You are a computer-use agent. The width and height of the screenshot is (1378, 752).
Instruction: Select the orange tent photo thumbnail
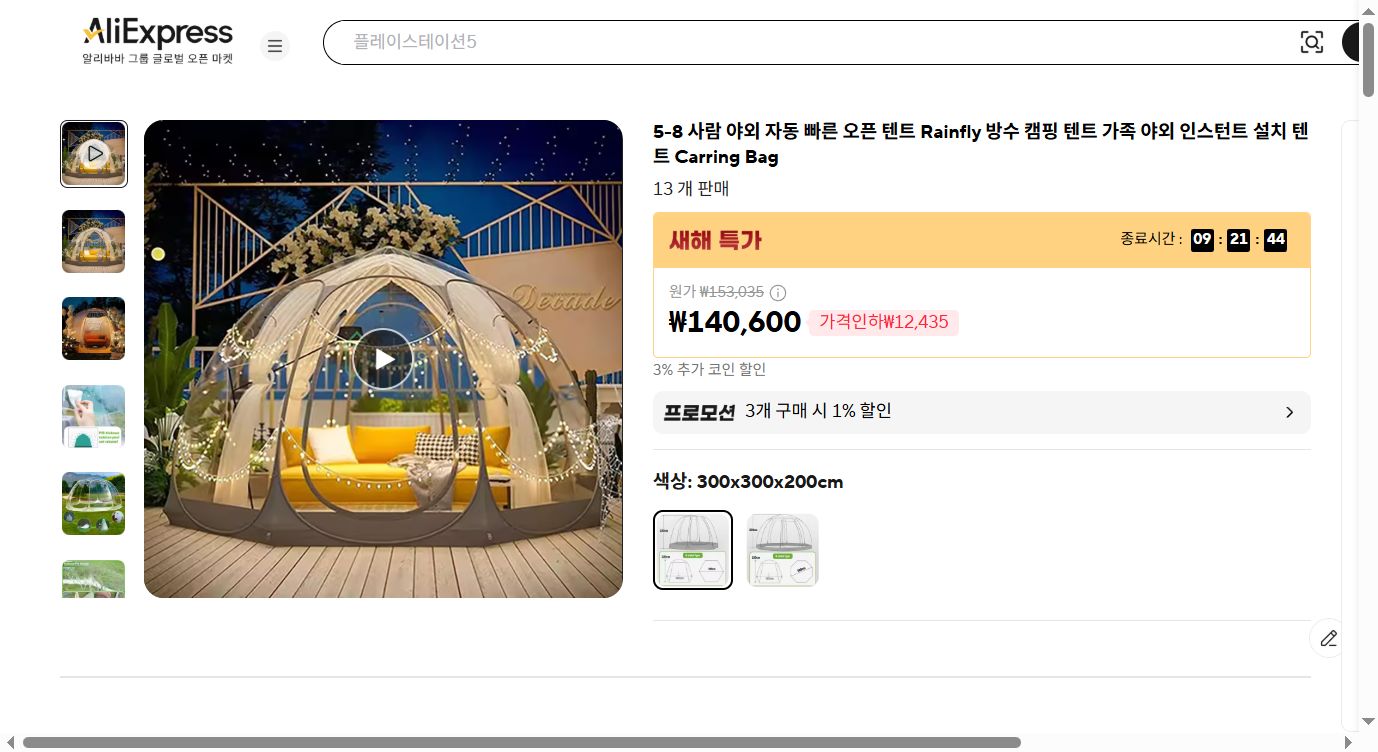93,328
